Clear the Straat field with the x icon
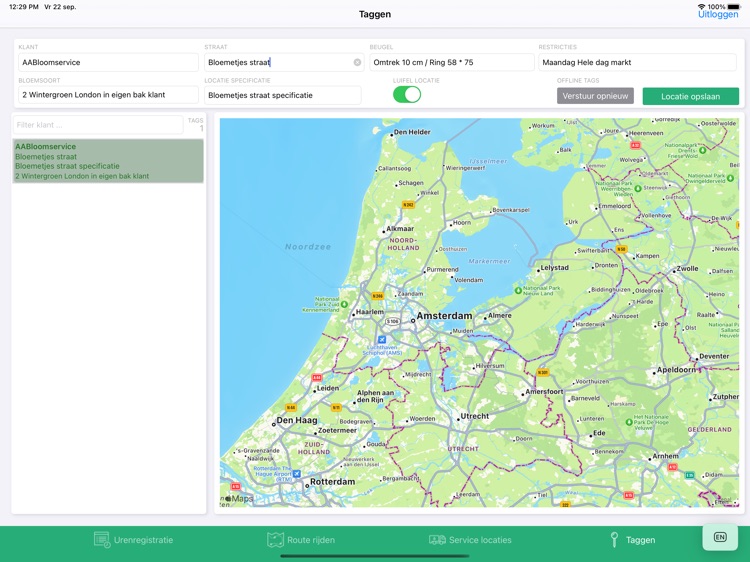750x562 pixels. pos(357,63)
